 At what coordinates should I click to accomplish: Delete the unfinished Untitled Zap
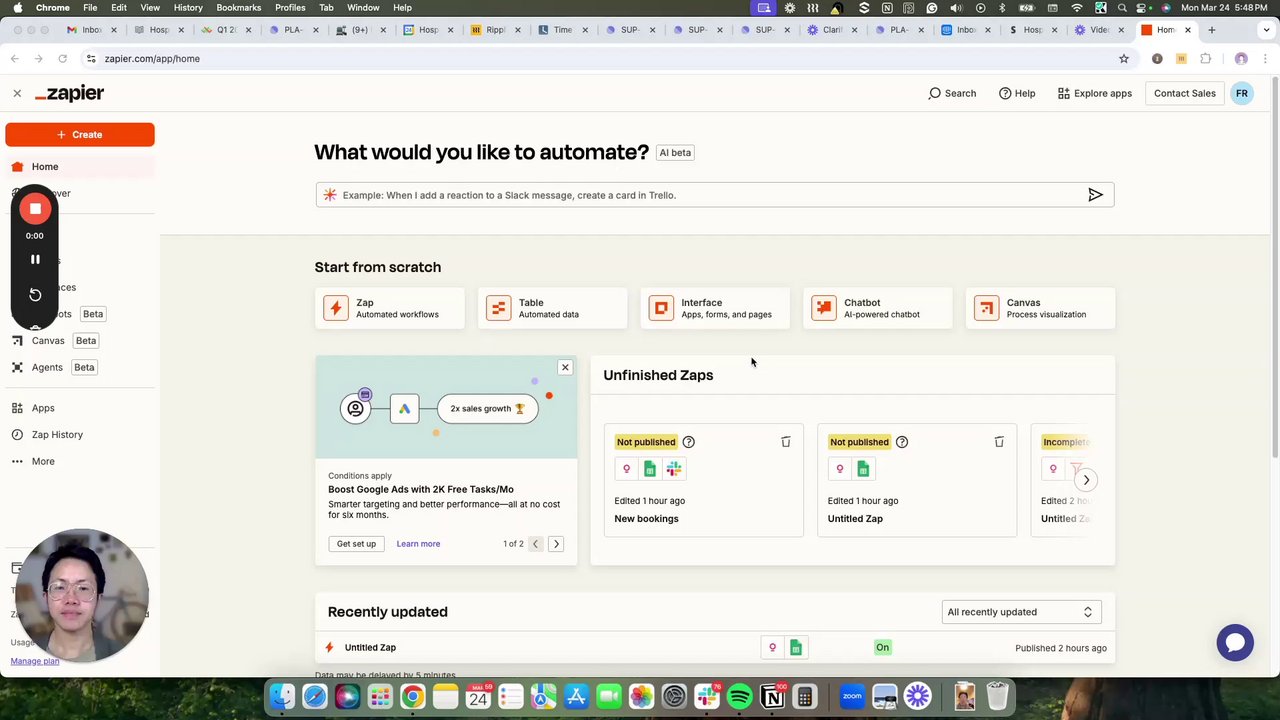(x=999, y=442)
